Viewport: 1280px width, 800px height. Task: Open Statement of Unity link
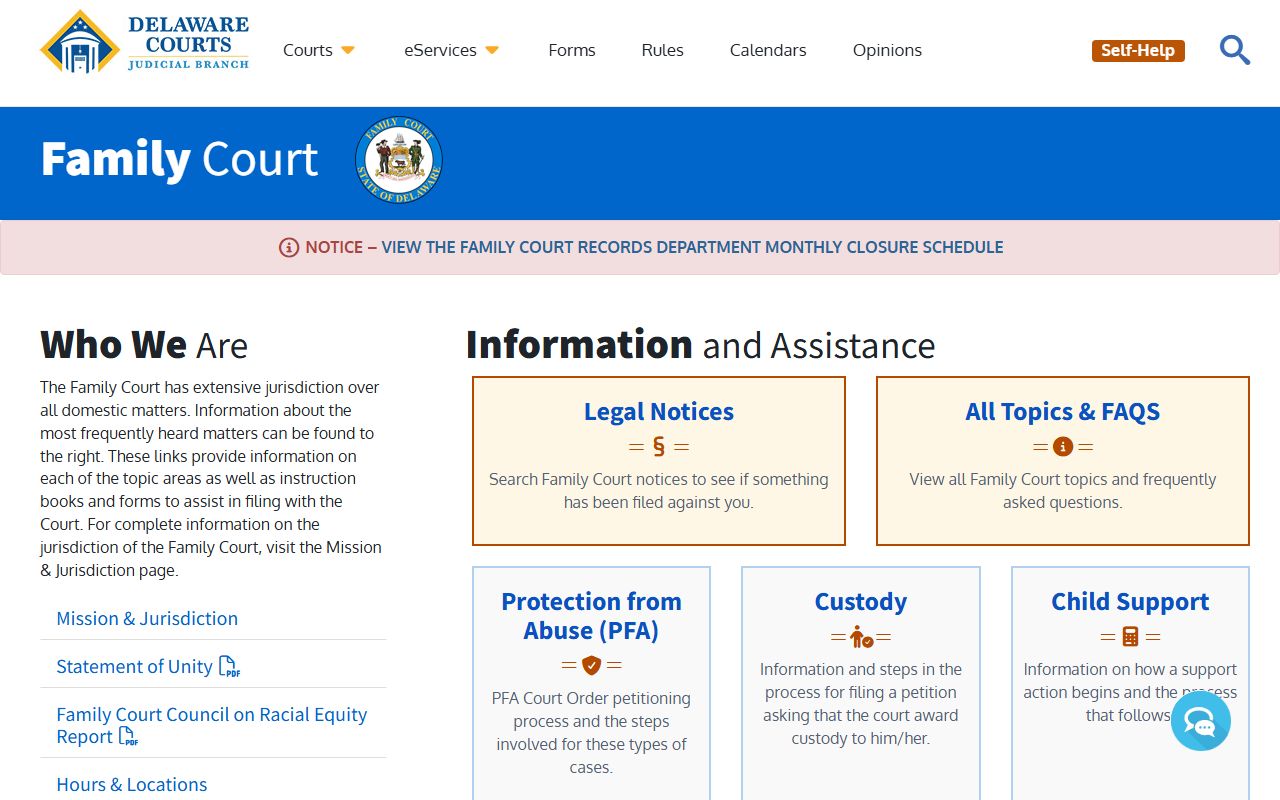(x=134, y=666)
